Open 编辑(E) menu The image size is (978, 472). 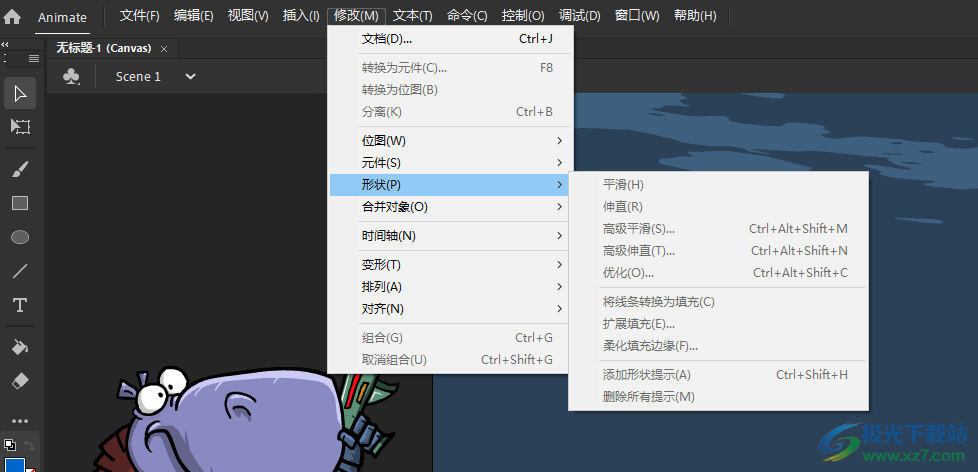coord(193,16)
